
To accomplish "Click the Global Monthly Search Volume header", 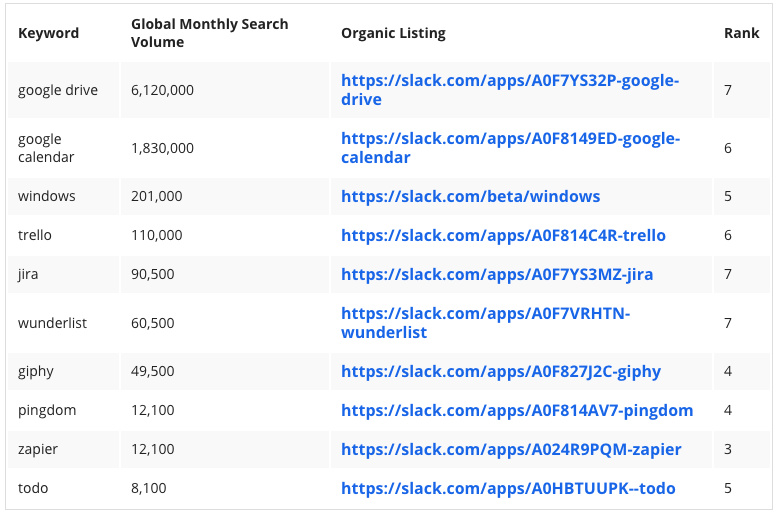I will (209, 33).
